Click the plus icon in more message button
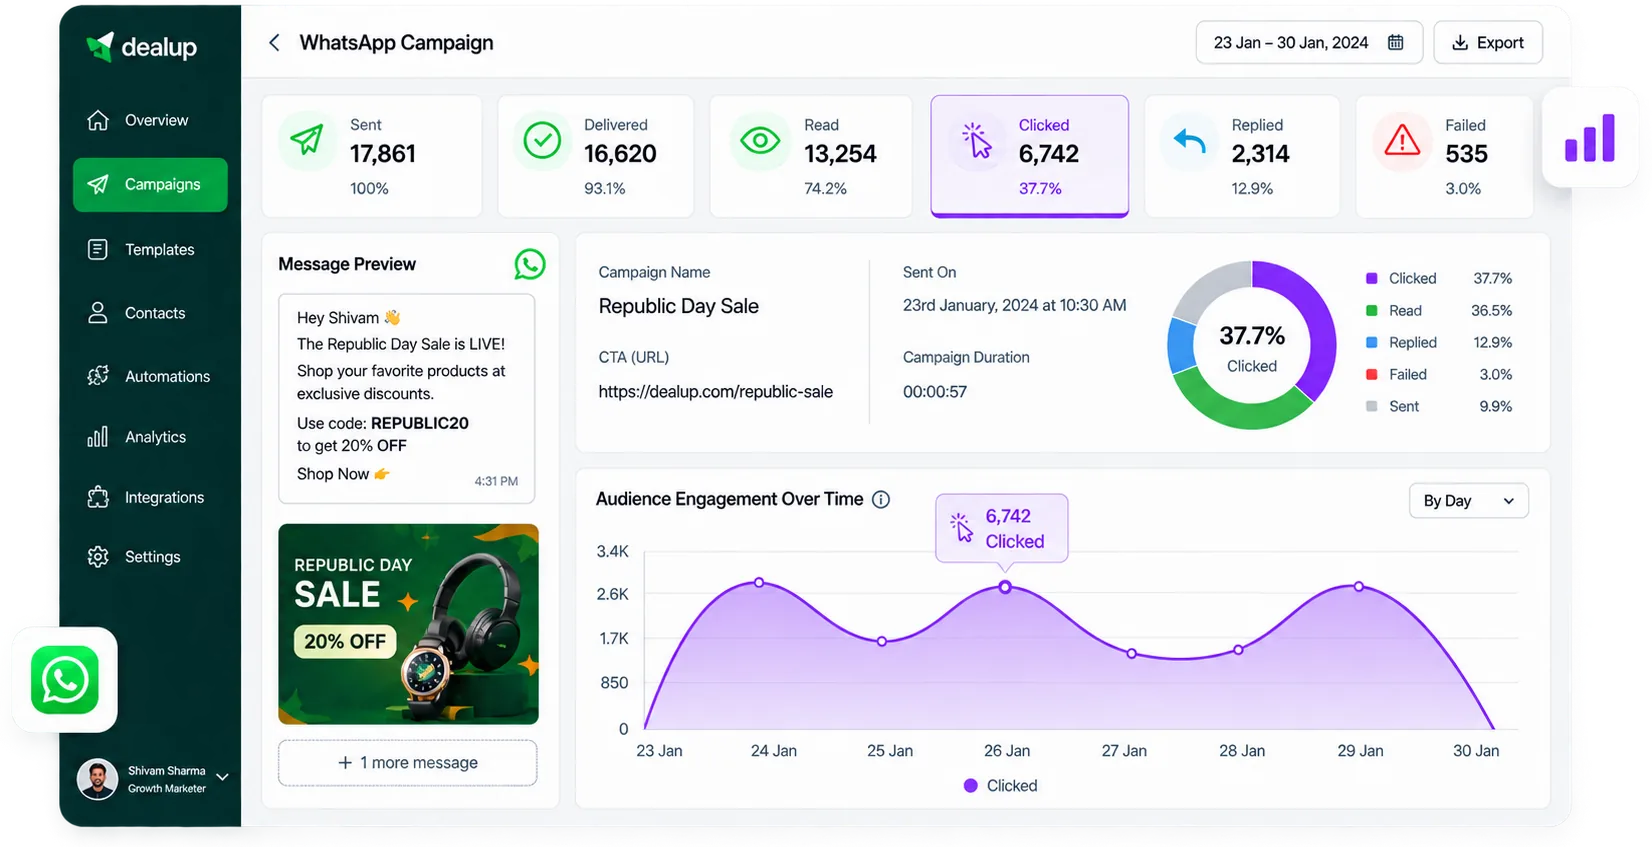The image size is (1652, 847). pyautogui.click(x=345, y=763)
